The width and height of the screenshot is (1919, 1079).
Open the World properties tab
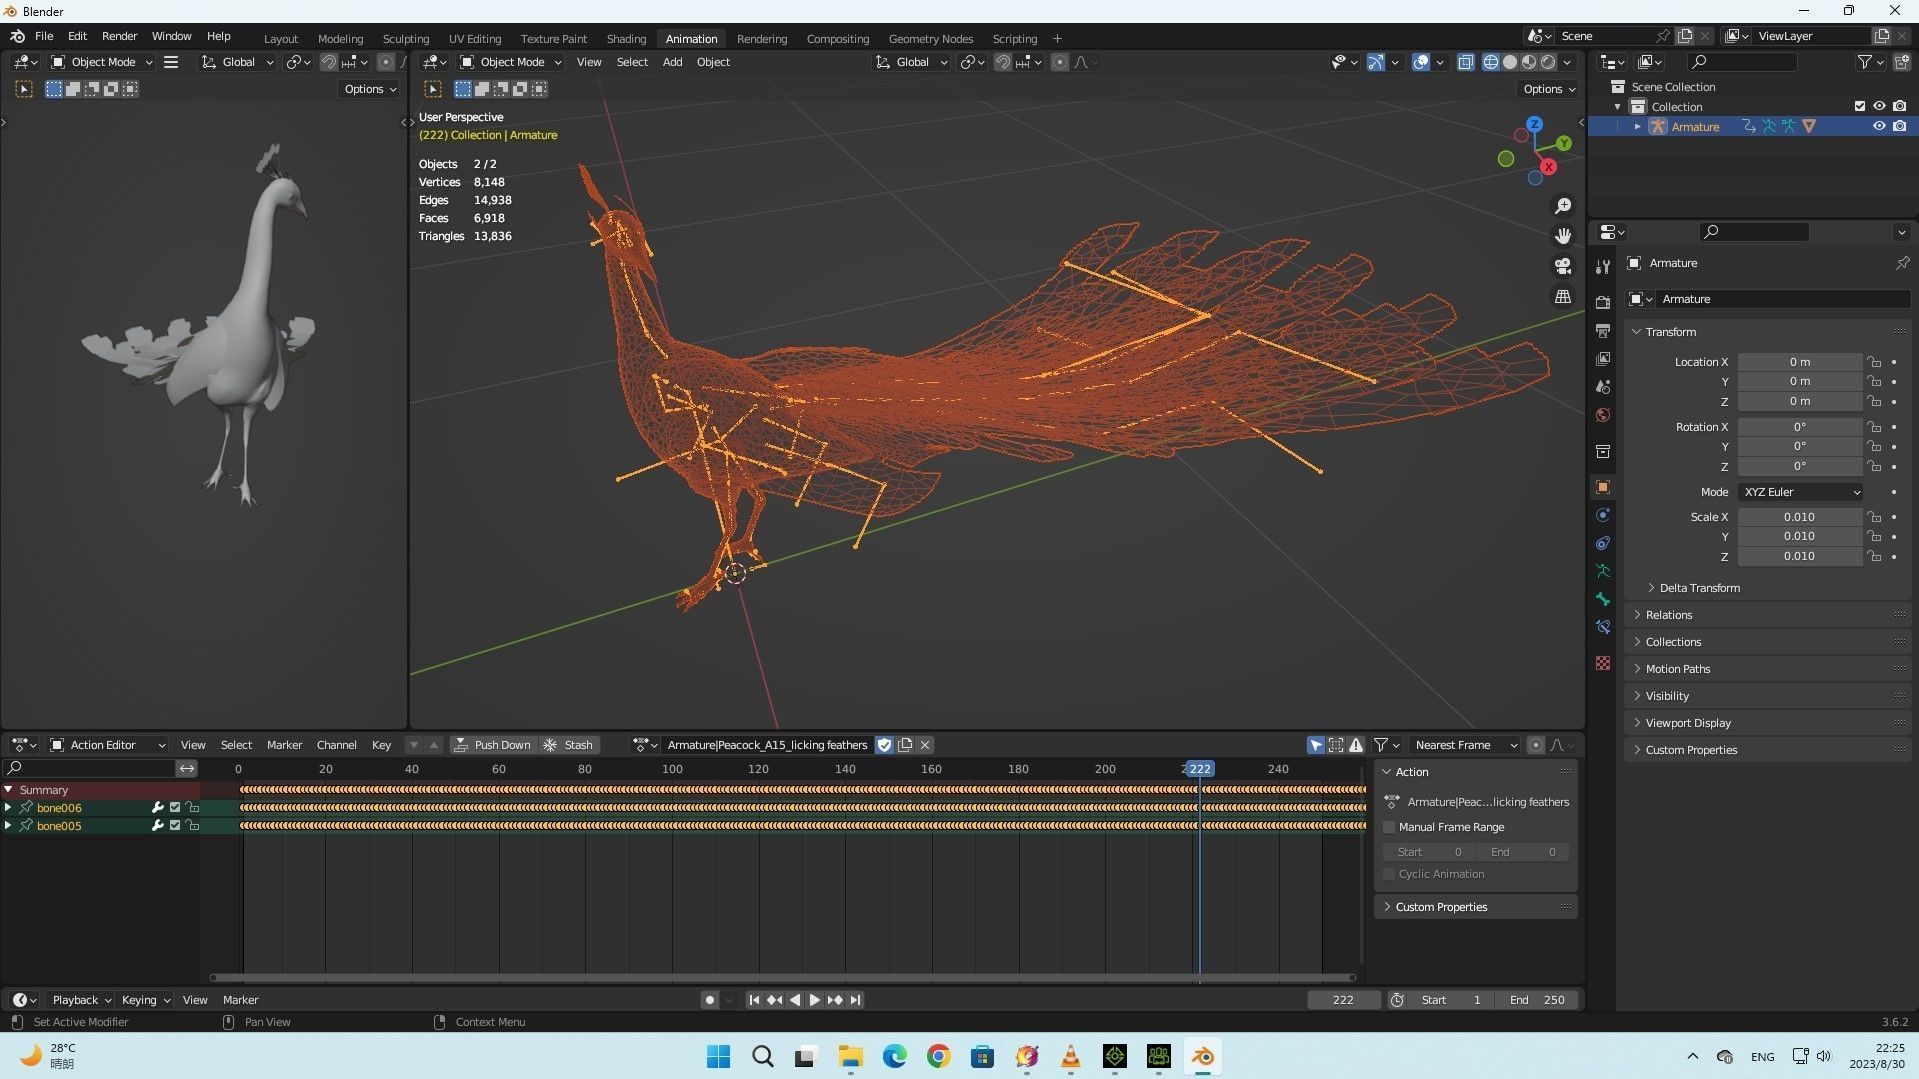point(1603,415)
